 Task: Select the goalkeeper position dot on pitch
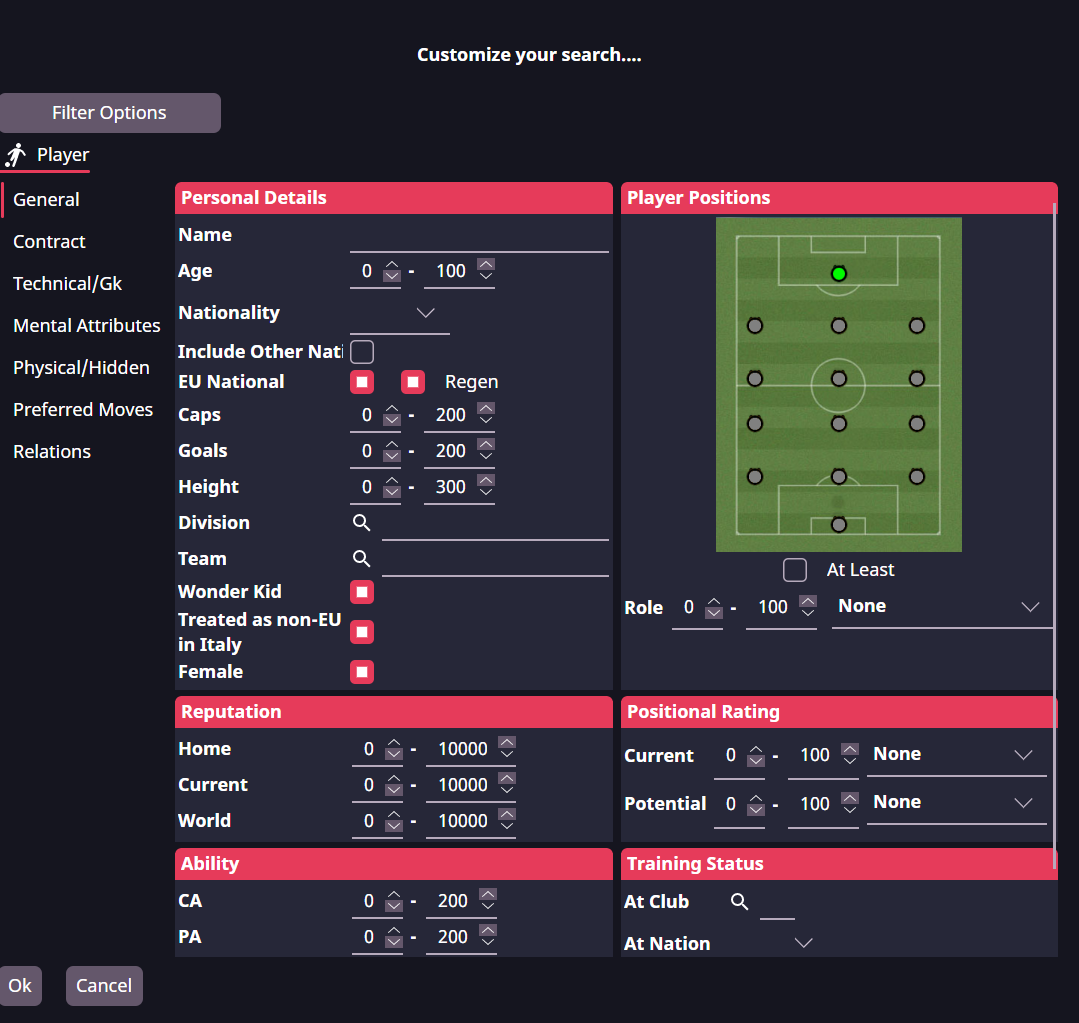(x=839, y=525)
